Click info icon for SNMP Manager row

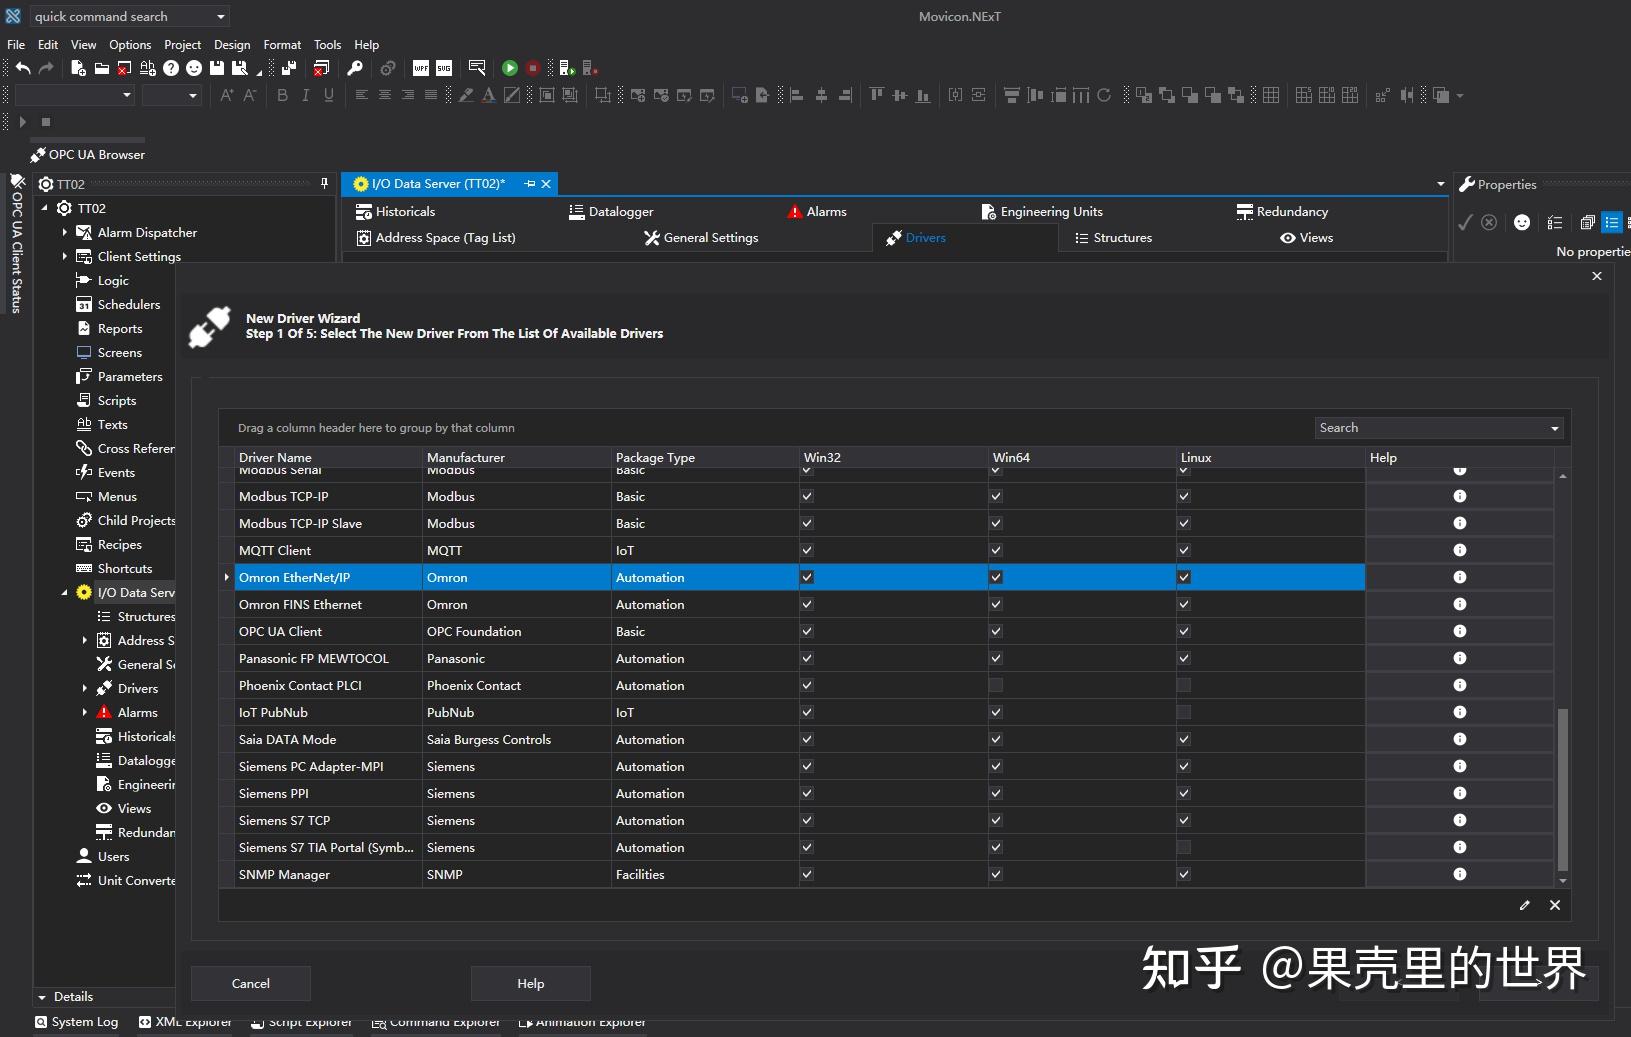pos(1459,874)
